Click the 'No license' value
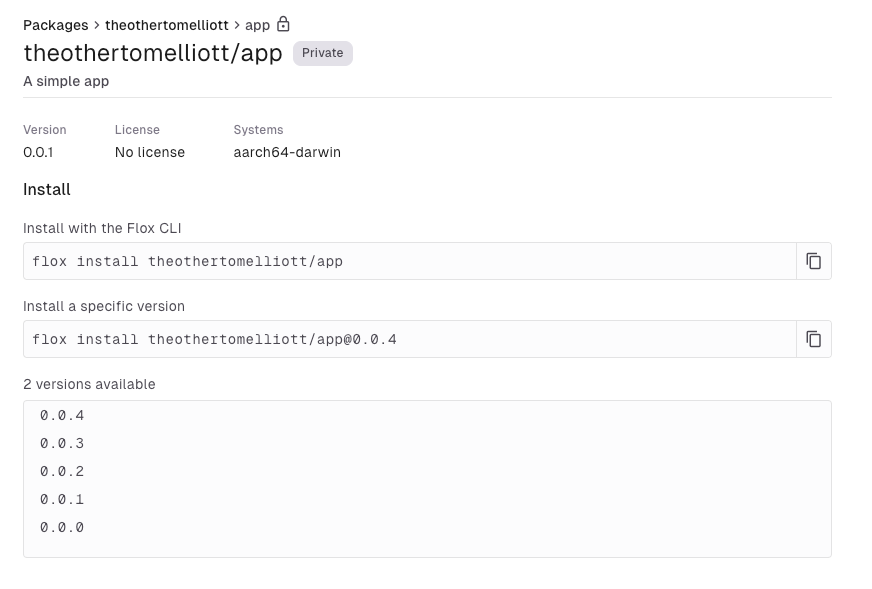Viewport: 872px width, 589px height. [150, 152]
